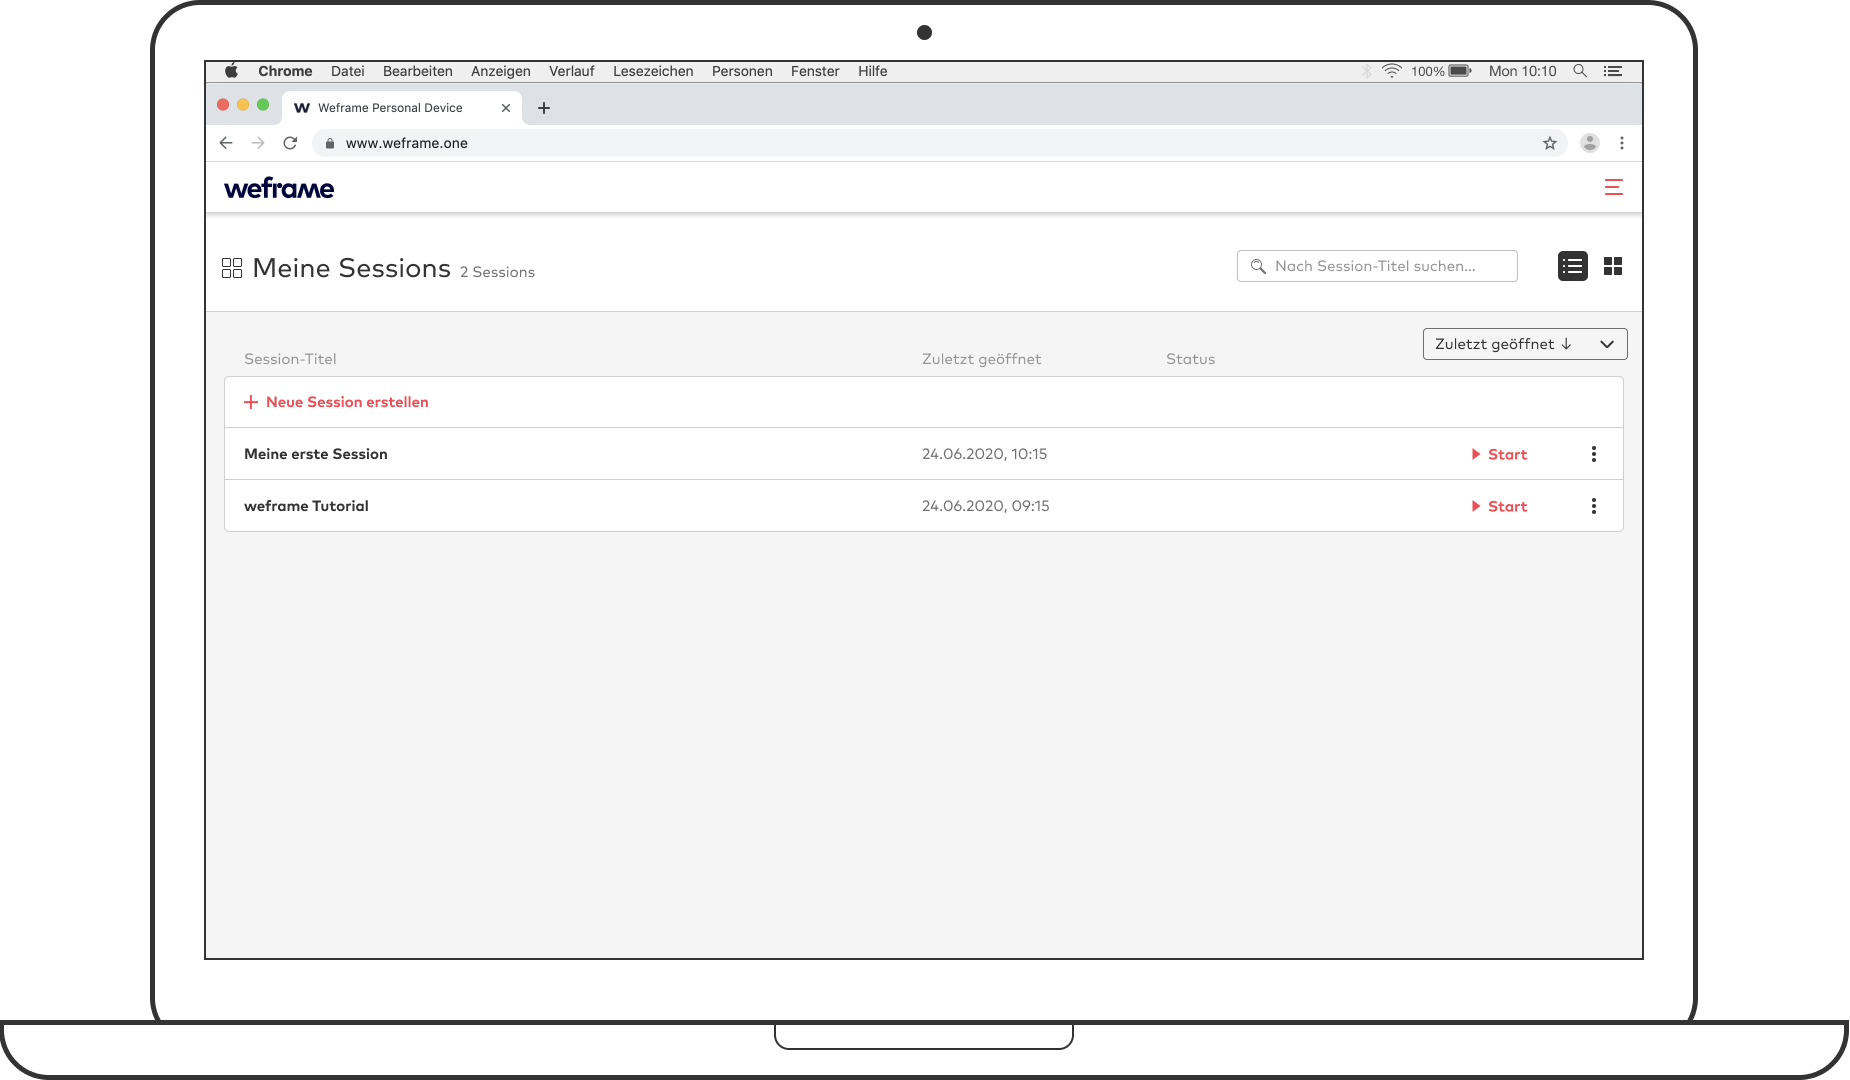Click the battery status icon
The image size is (1850, 1080).
(1460, 71)
